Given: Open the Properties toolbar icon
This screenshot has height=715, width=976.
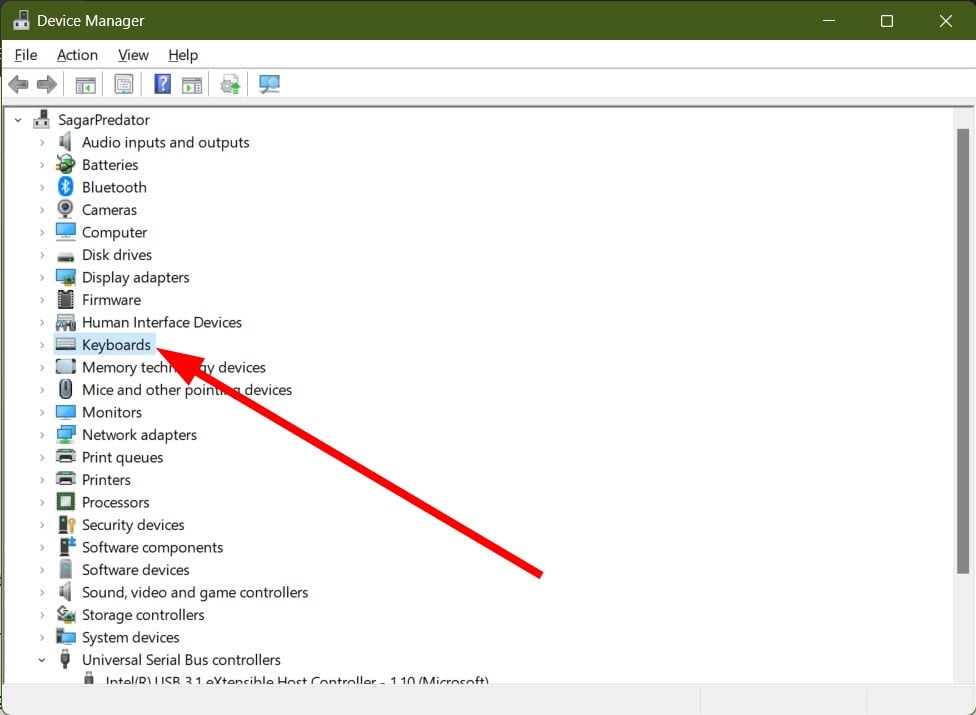Looking at the screenshot, I should [124, 84].
